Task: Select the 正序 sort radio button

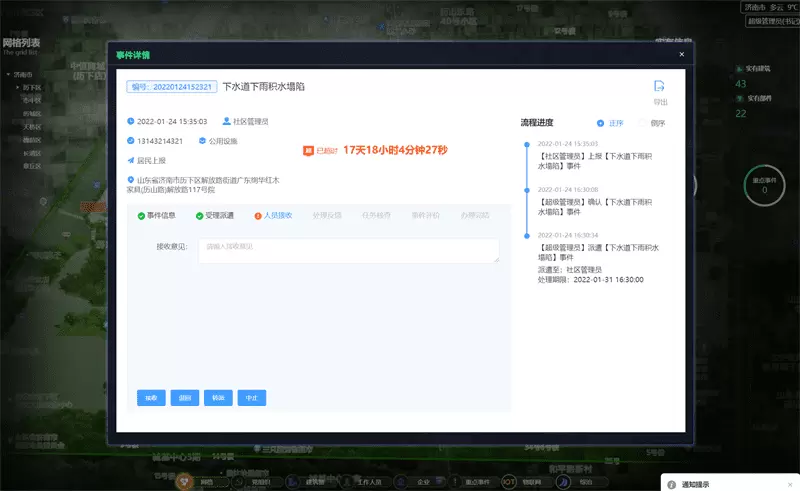Action: point(601,123)
